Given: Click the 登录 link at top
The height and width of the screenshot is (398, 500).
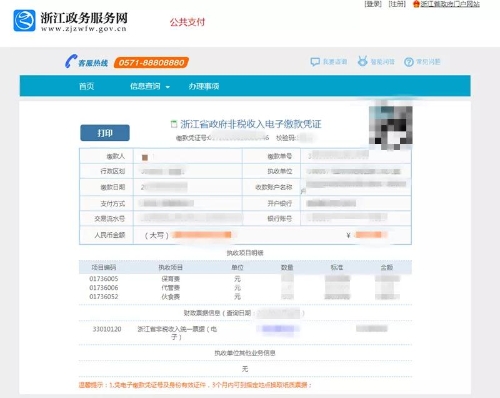Looking at the screenshot, I should coord(373,4).
